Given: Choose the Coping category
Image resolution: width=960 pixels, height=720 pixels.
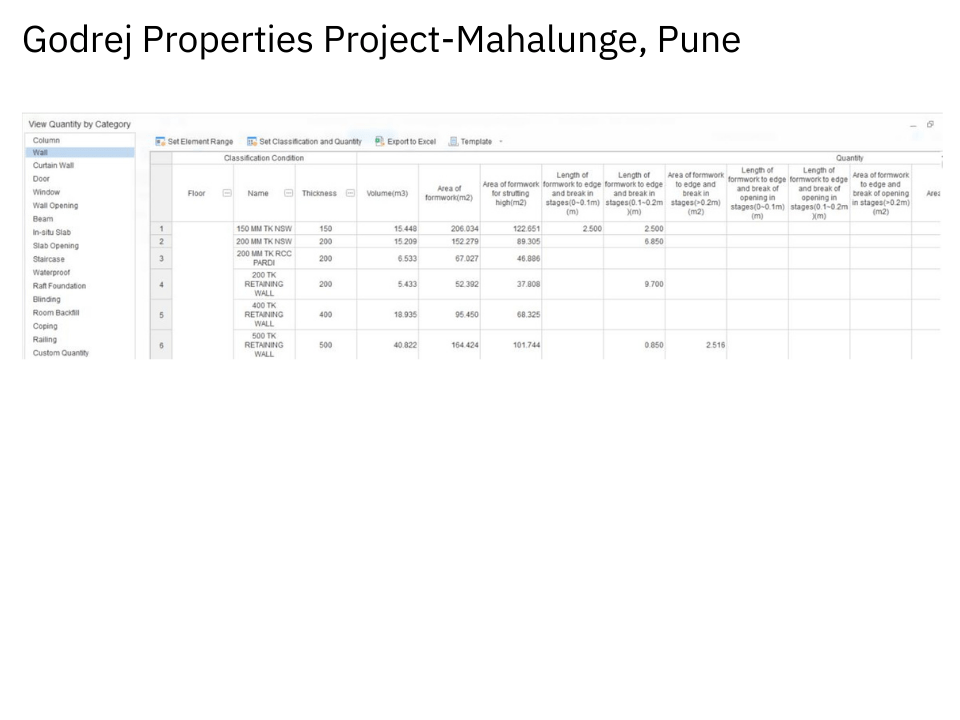Looking at the screenshot, I should tap(45, 326).
